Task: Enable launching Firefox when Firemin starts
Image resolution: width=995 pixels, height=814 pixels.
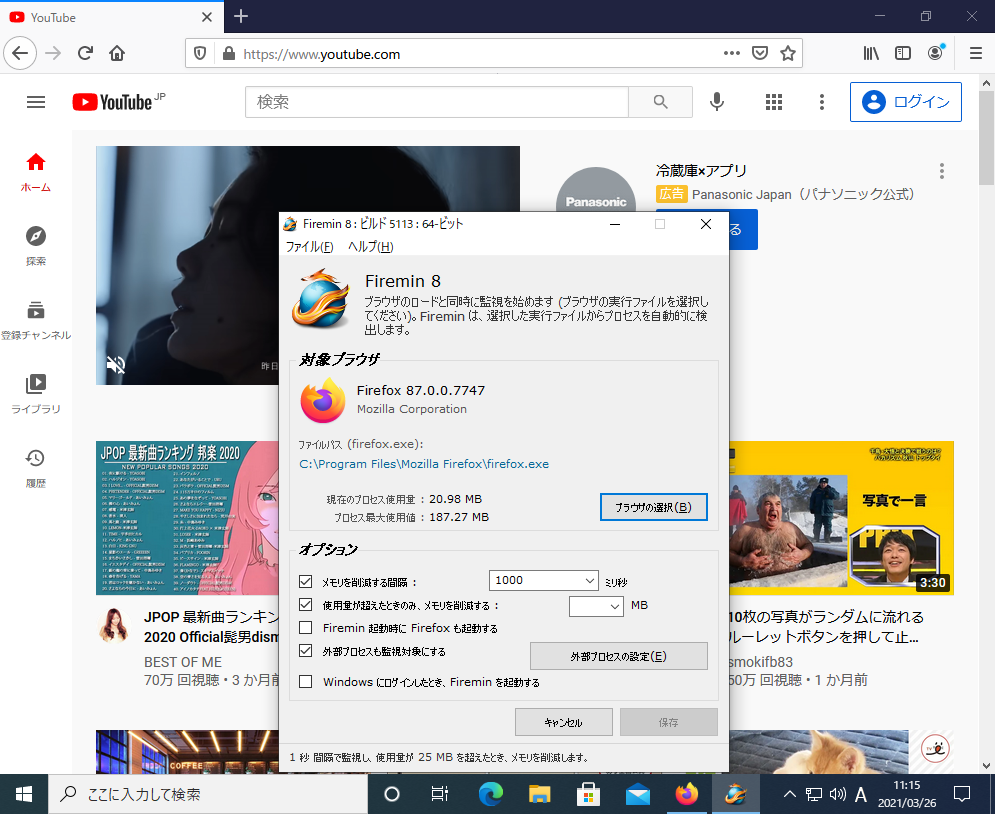Action: pos(306,628)
